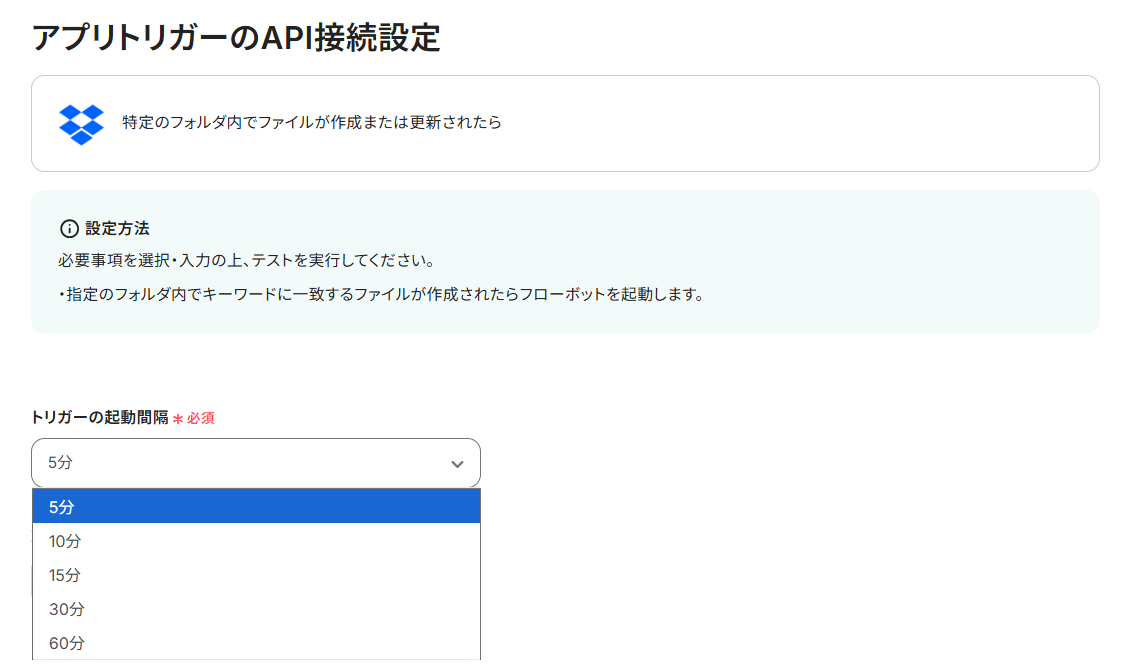The image size is (1131, 667).
Task: Click the 設定方法 heading
Action: tap(117, 229)
